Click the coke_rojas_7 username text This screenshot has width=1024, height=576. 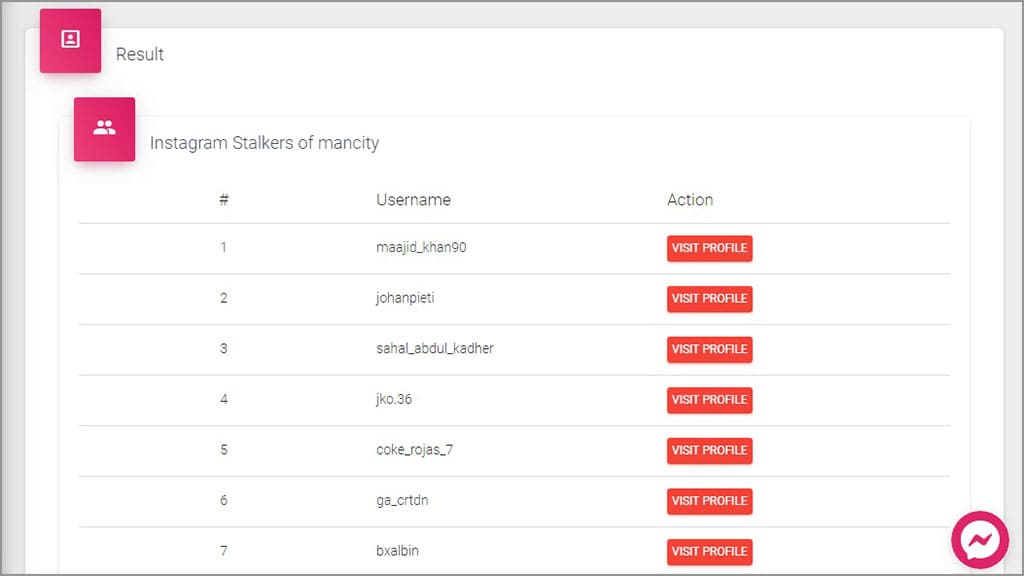point(414,450)
